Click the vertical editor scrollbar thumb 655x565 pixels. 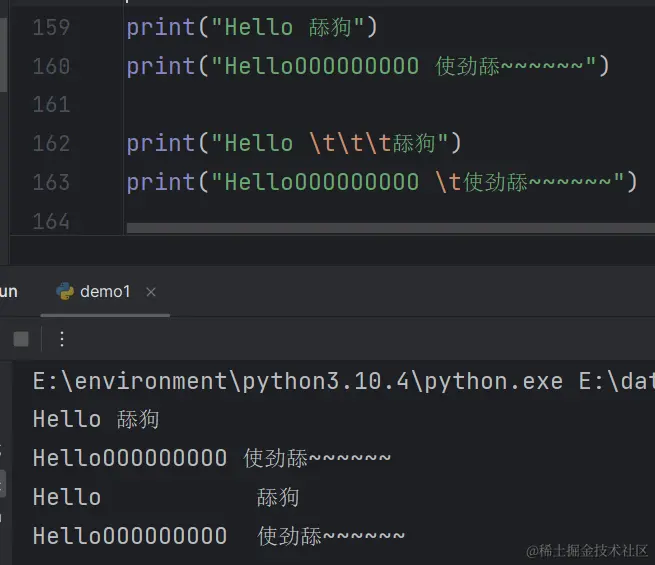coord(3,54)
